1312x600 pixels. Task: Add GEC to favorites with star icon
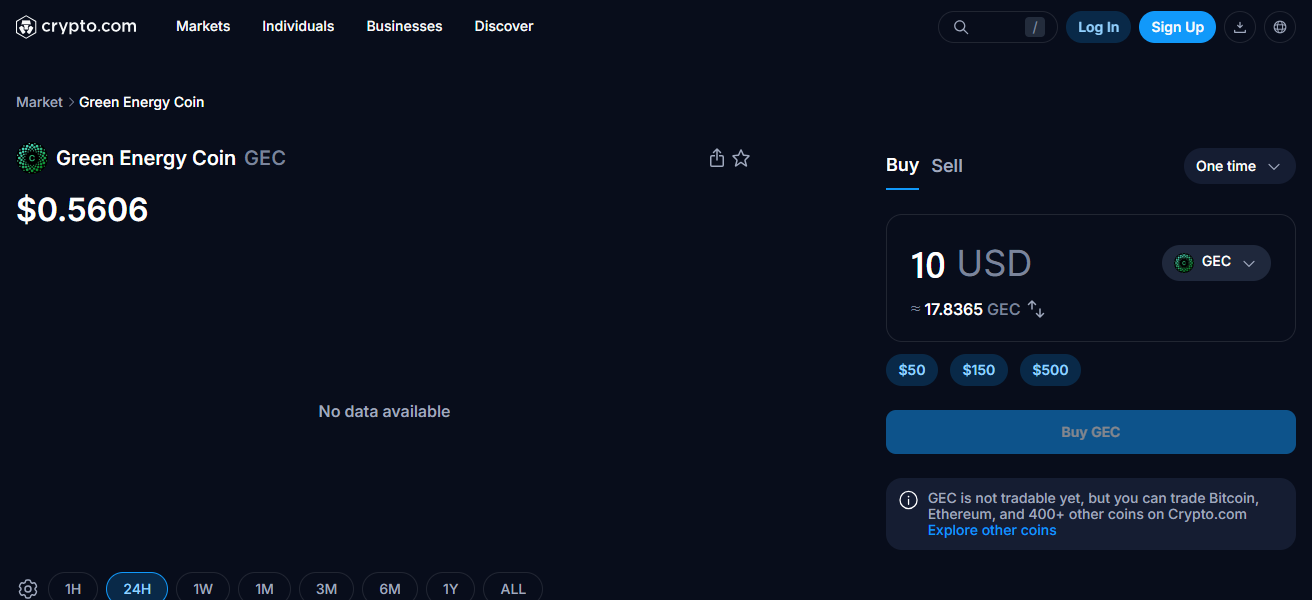pos(741,158)
